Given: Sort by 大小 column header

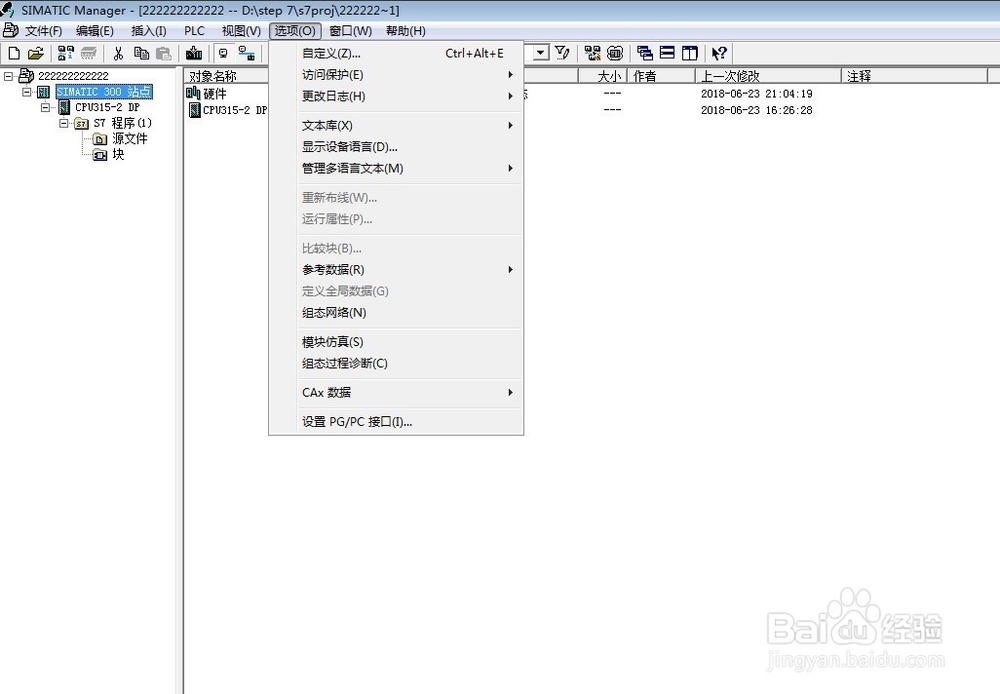Looking at the screenshot, I should pyautogui.click(x=603, y=76).
